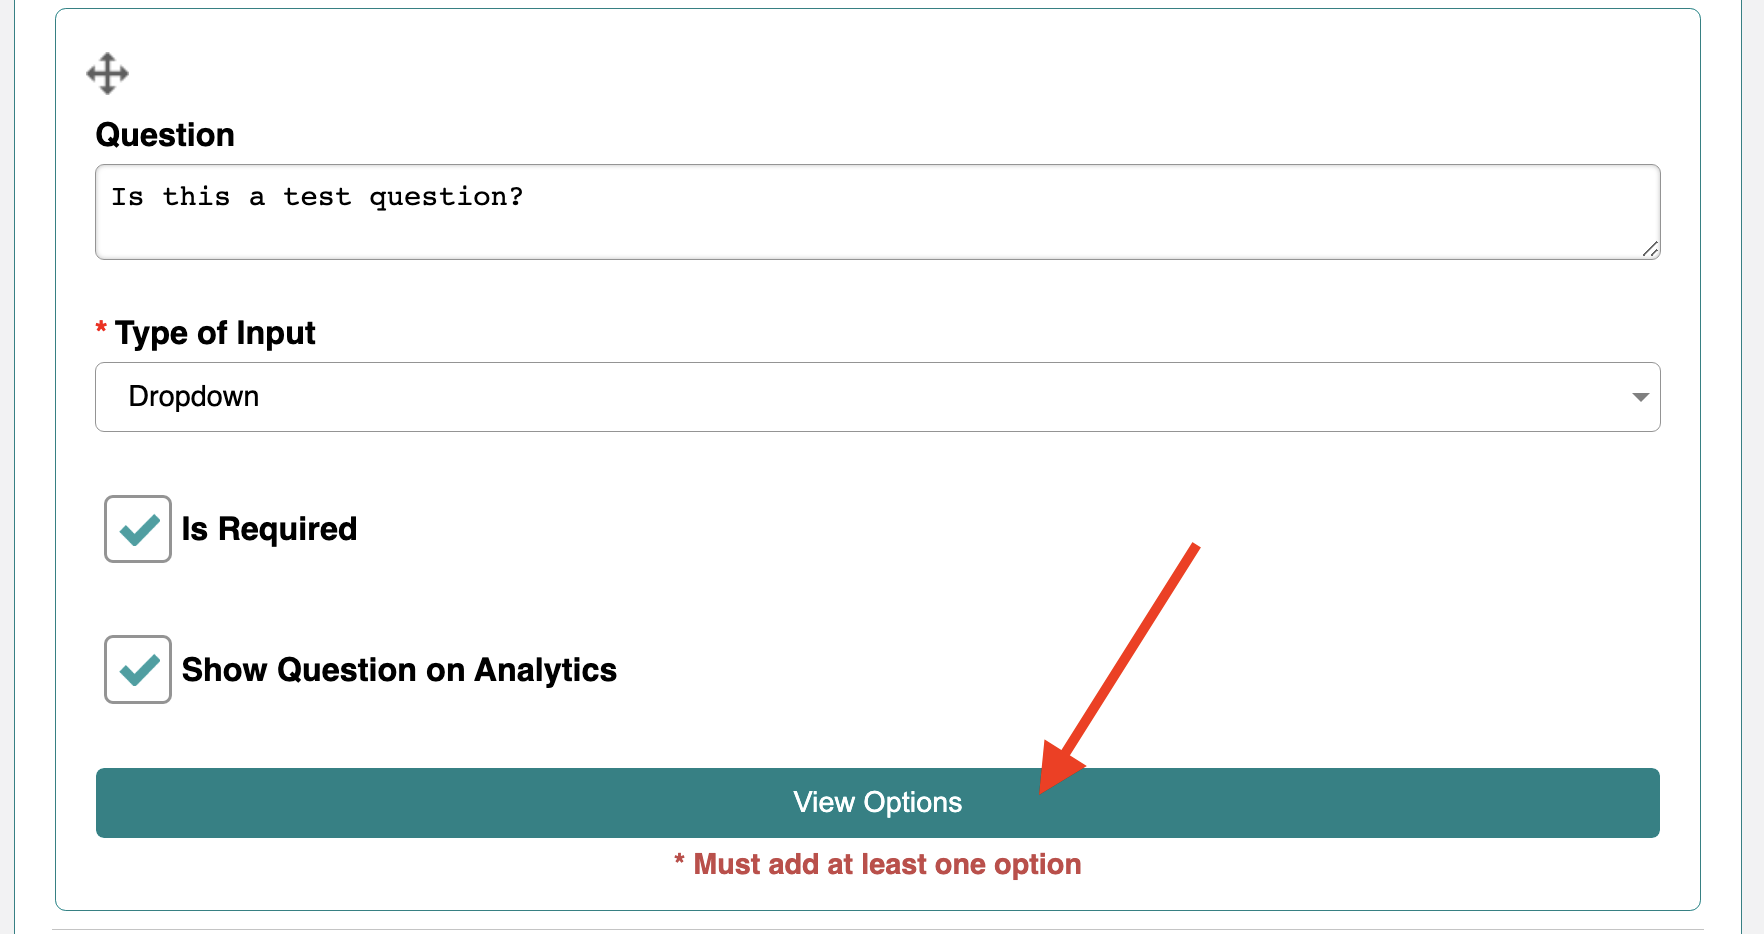Open the Type of Input dropdown
Viewport: 1764px width, 934px height.
878,397
